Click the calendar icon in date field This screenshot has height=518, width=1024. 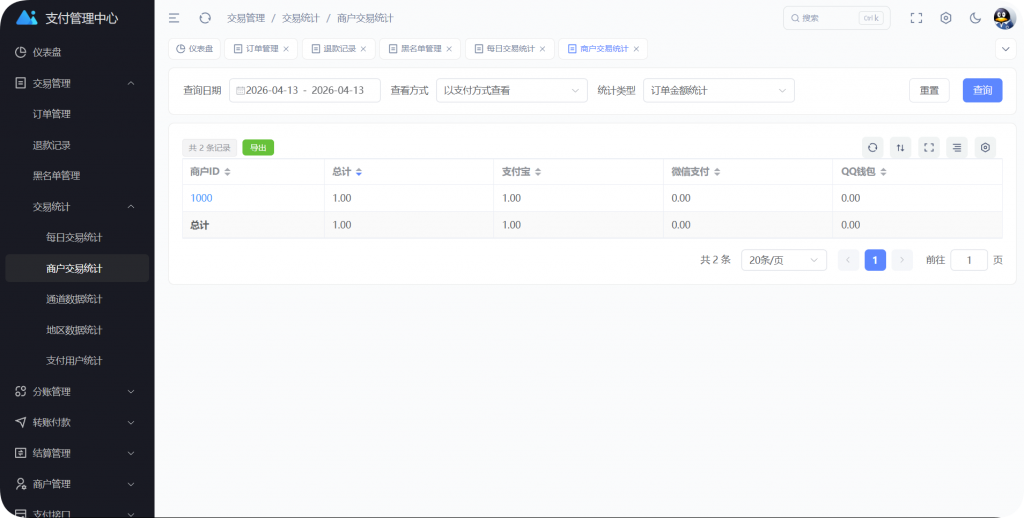(x=240, y=91)
